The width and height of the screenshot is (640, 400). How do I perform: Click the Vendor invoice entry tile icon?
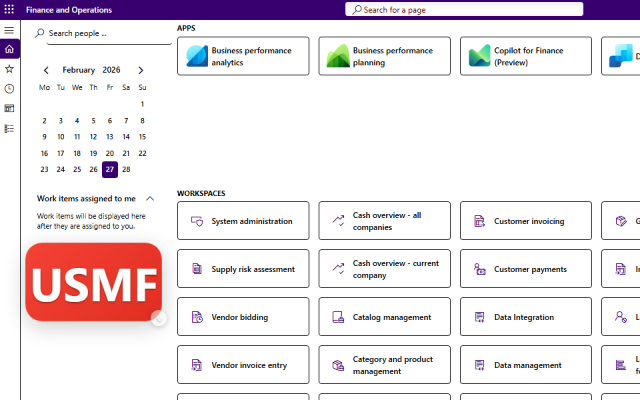(x=197, y=365)
